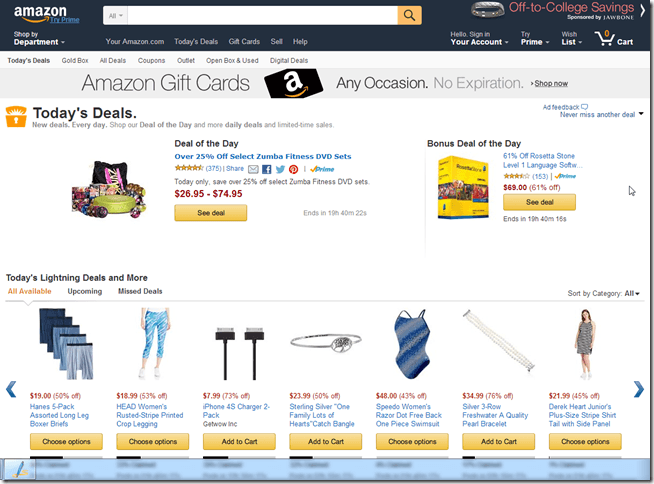Image resolution: width=654 pixels, height=484 pixels.
Task: Share the deal via the email envelope icon
Action: tap(253, 169)
